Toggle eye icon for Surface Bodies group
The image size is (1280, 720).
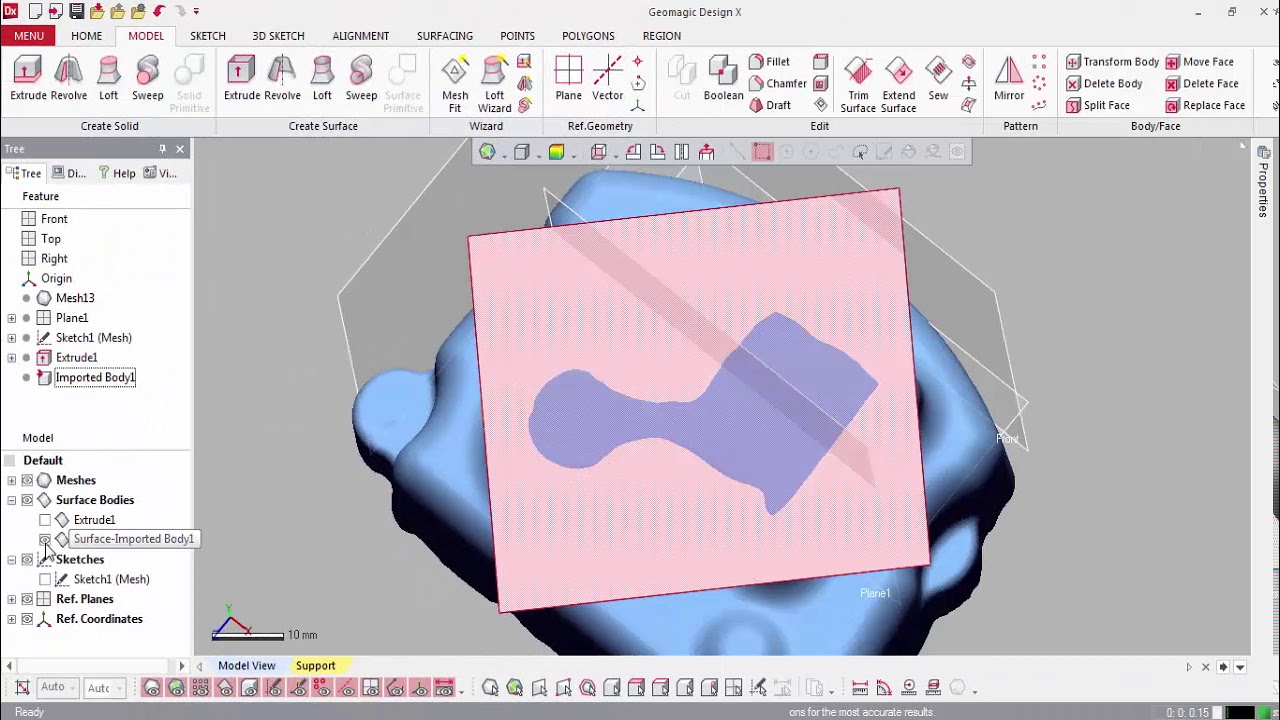click(x=27, y=500)
